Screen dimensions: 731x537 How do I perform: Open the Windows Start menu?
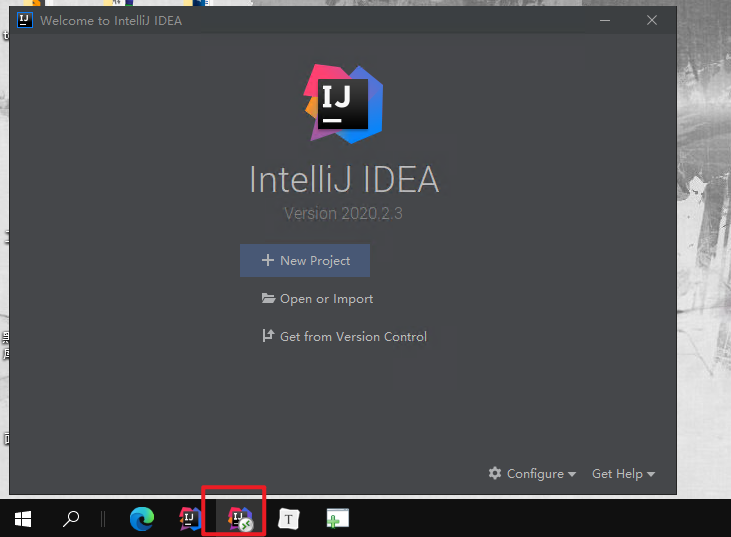23,518
